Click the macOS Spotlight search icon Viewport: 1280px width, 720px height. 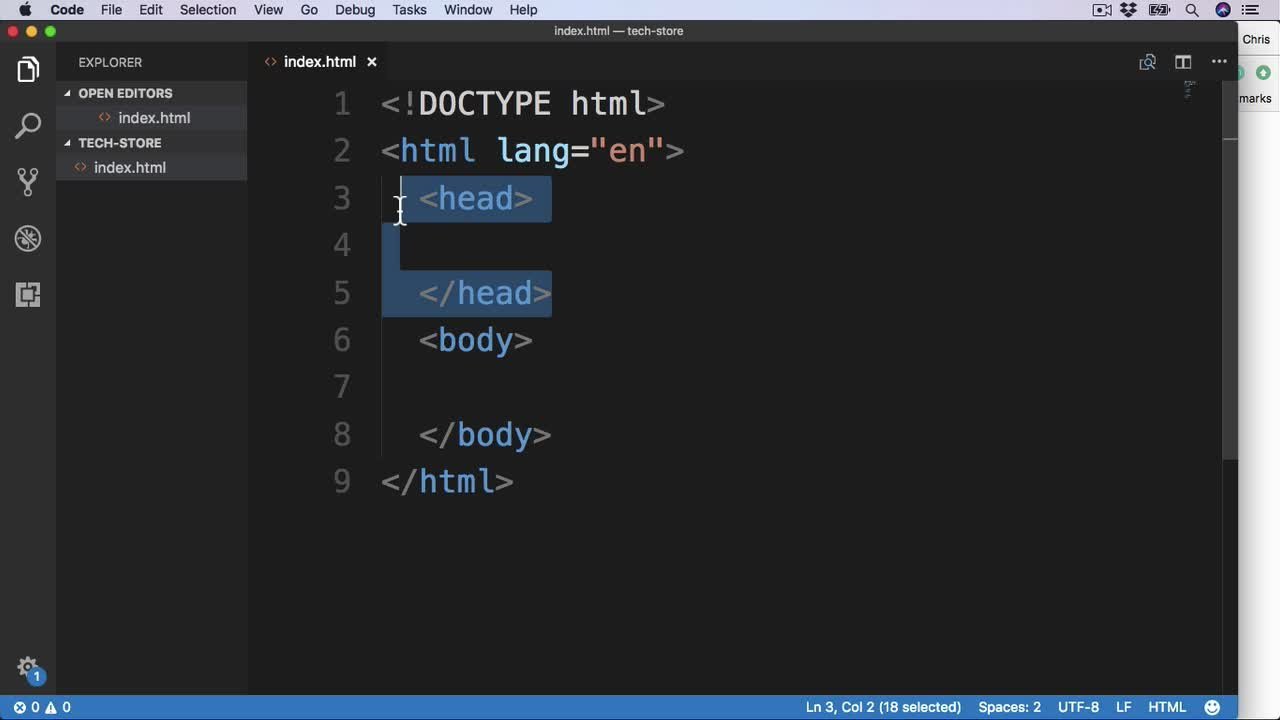pyautogui.click(x=1192, y=10)
